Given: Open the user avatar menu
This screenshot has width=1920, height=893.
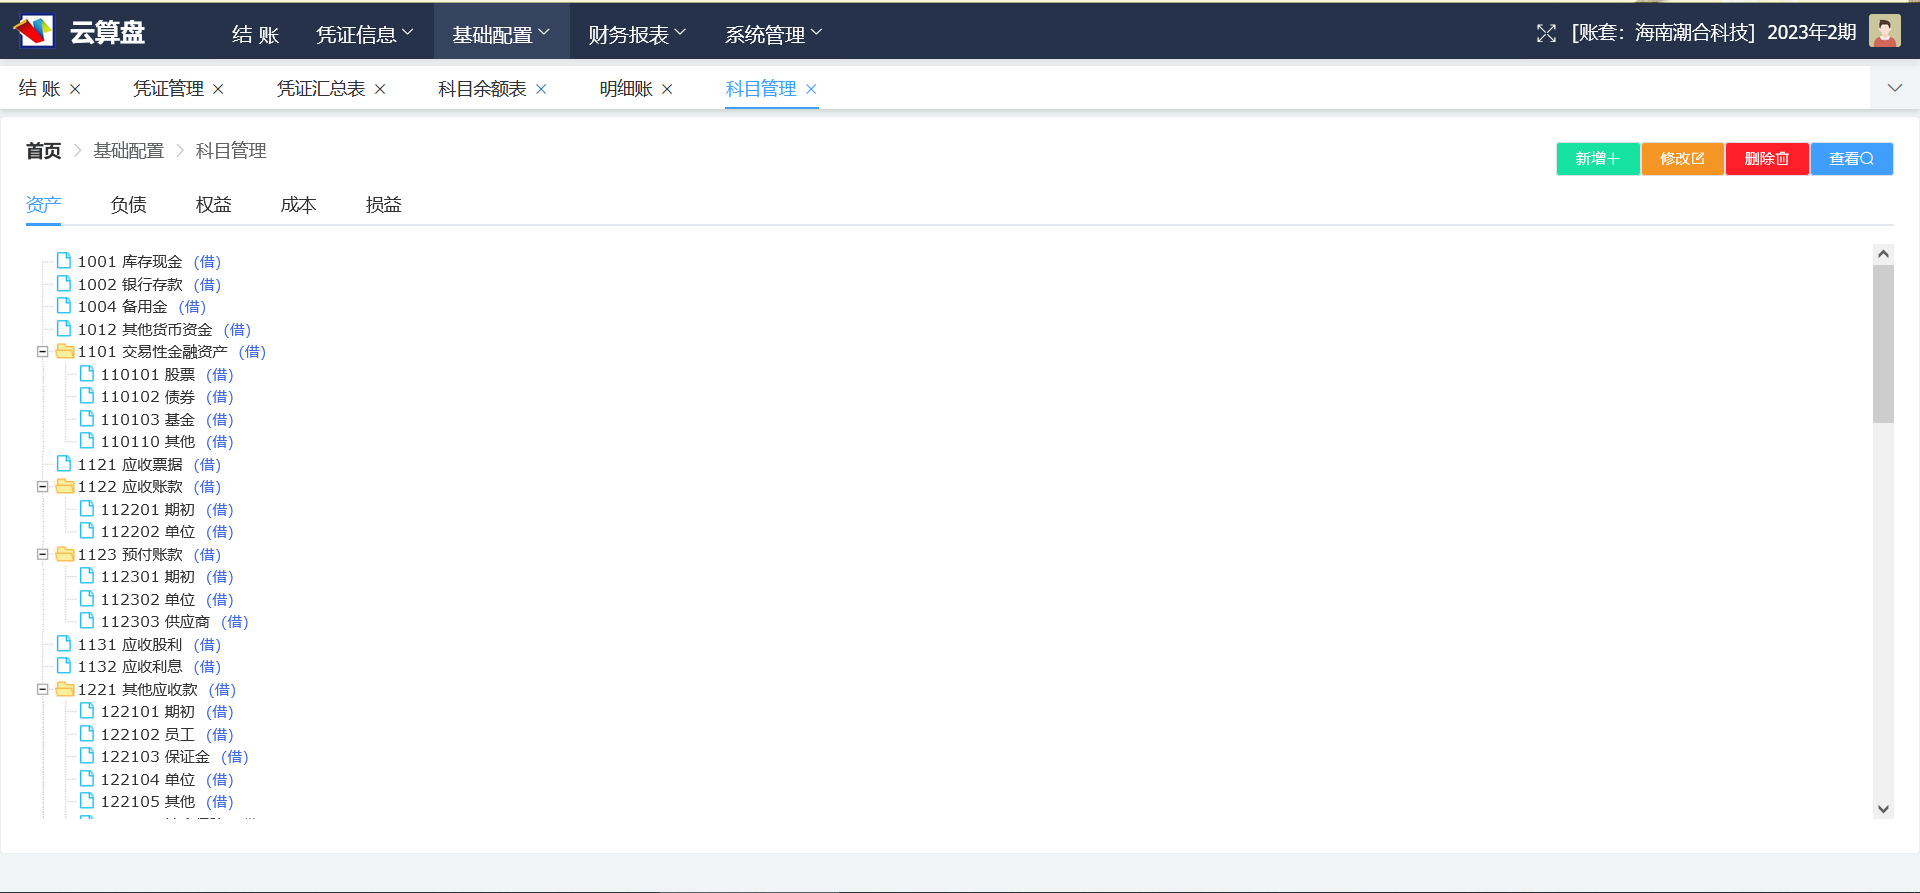Looking at the screenshot, I should tap(1884, 31).
